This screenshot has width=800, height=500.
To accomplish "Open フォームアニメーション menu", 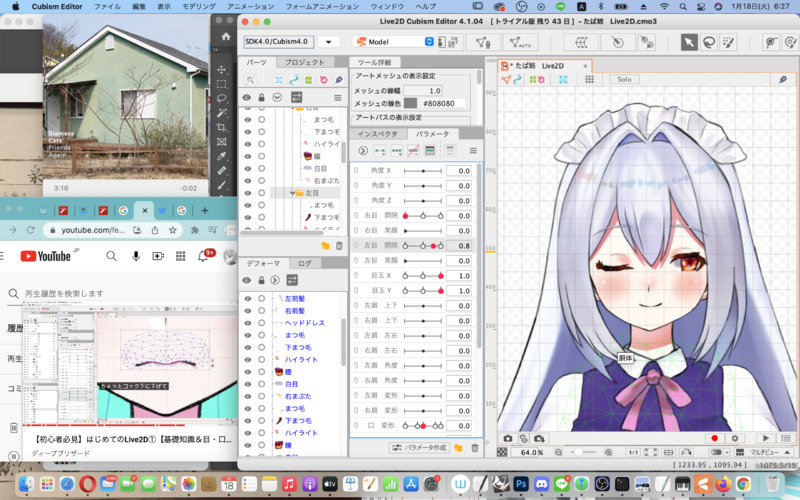I will pyautogui.click(x=322, y=7).
